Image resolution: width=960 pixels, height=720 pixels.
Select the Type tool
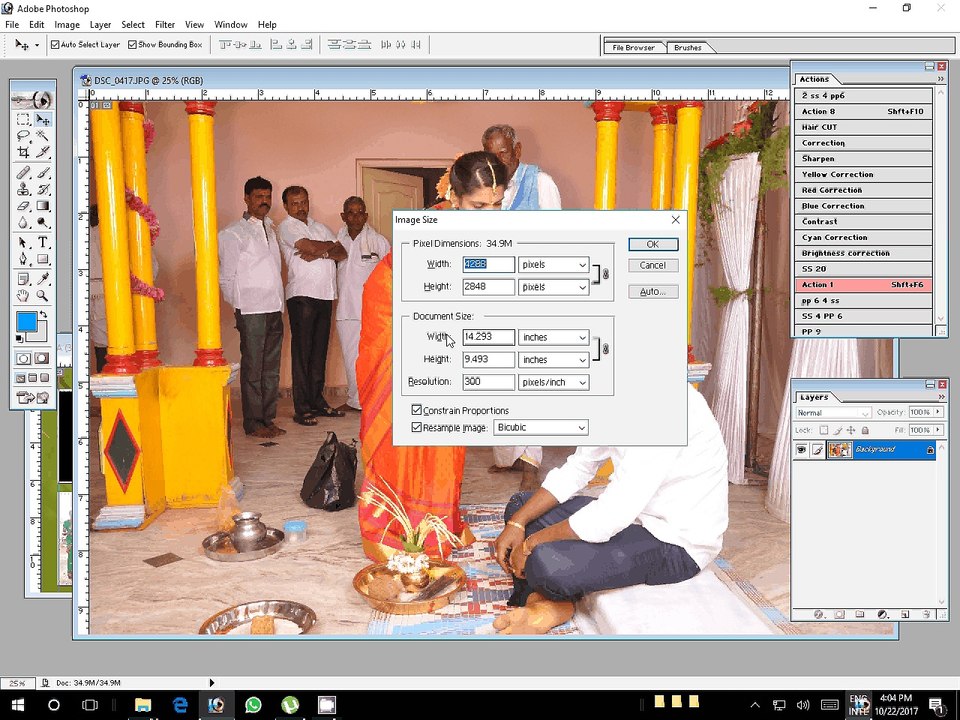point(42,242)
